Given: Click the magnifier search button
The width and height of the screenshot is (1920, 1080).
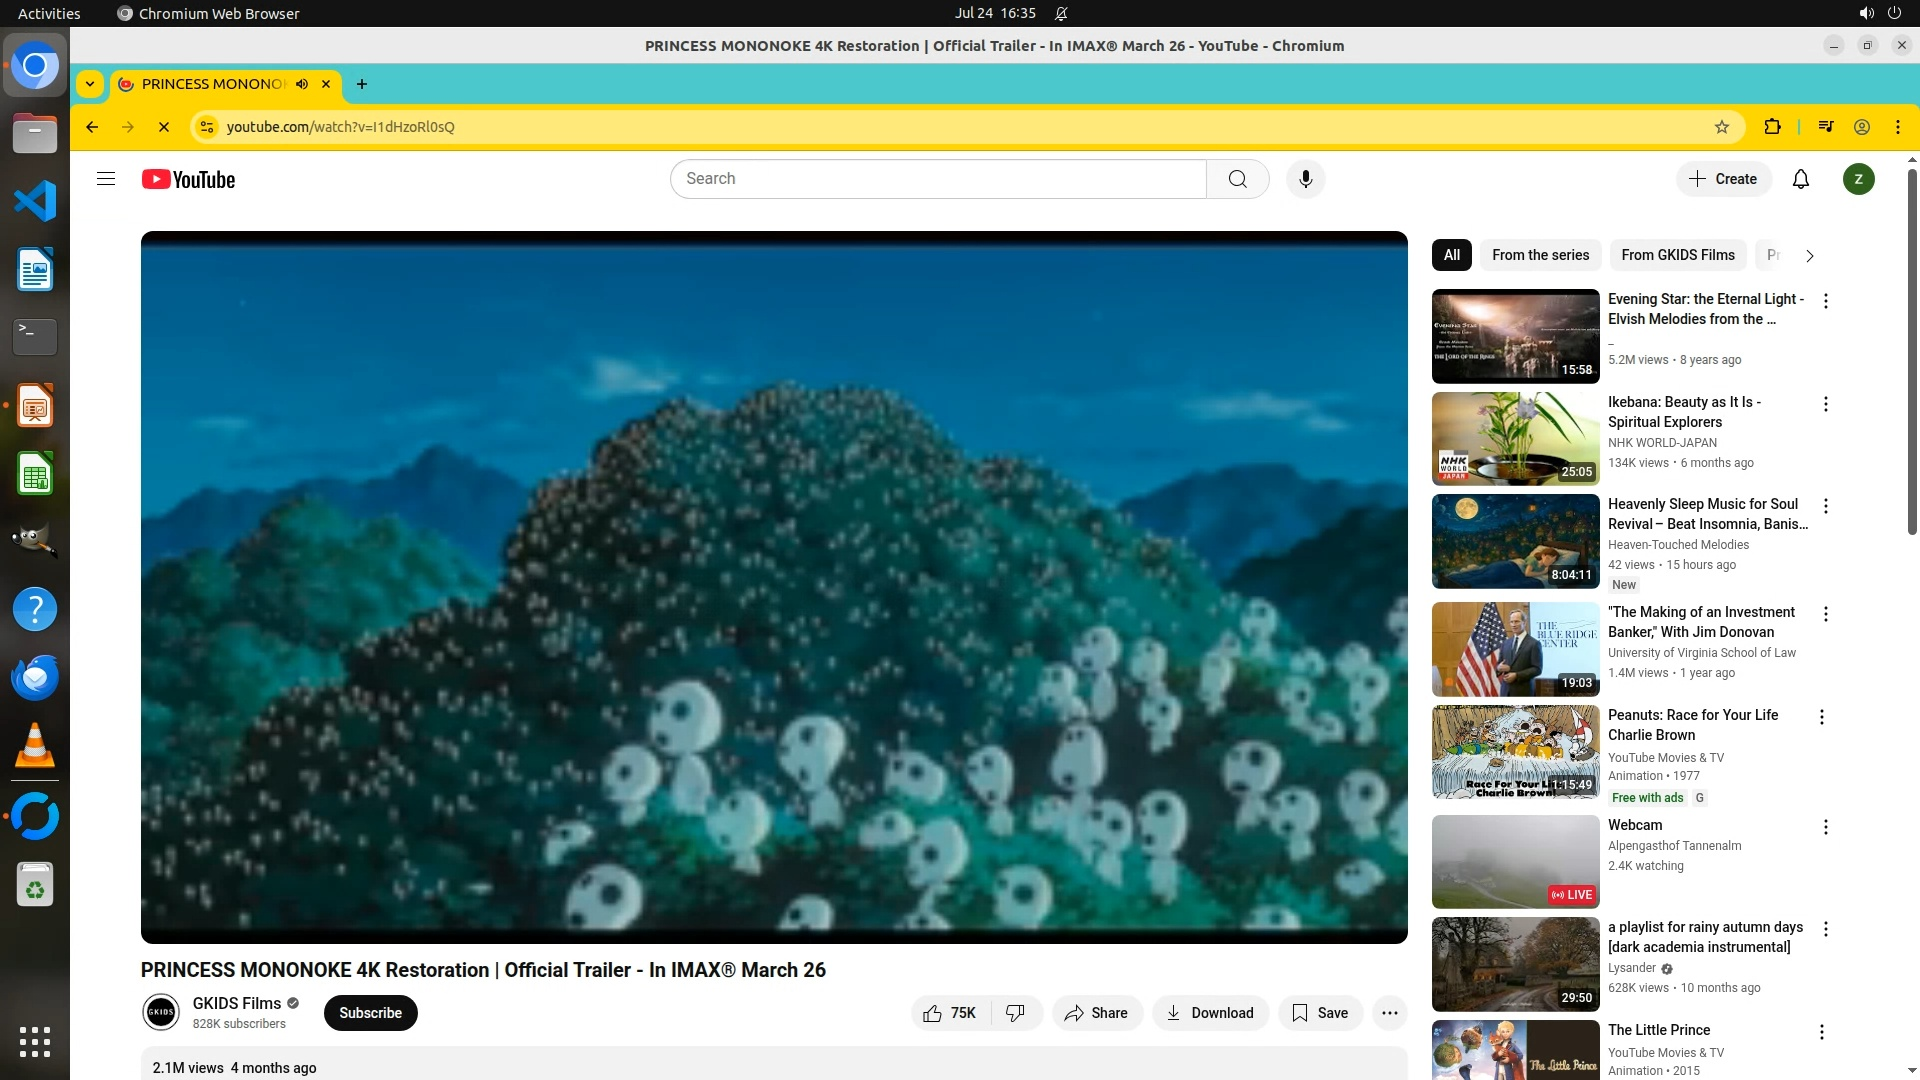Looking at the screenshot, I should tap(1237, 179).
